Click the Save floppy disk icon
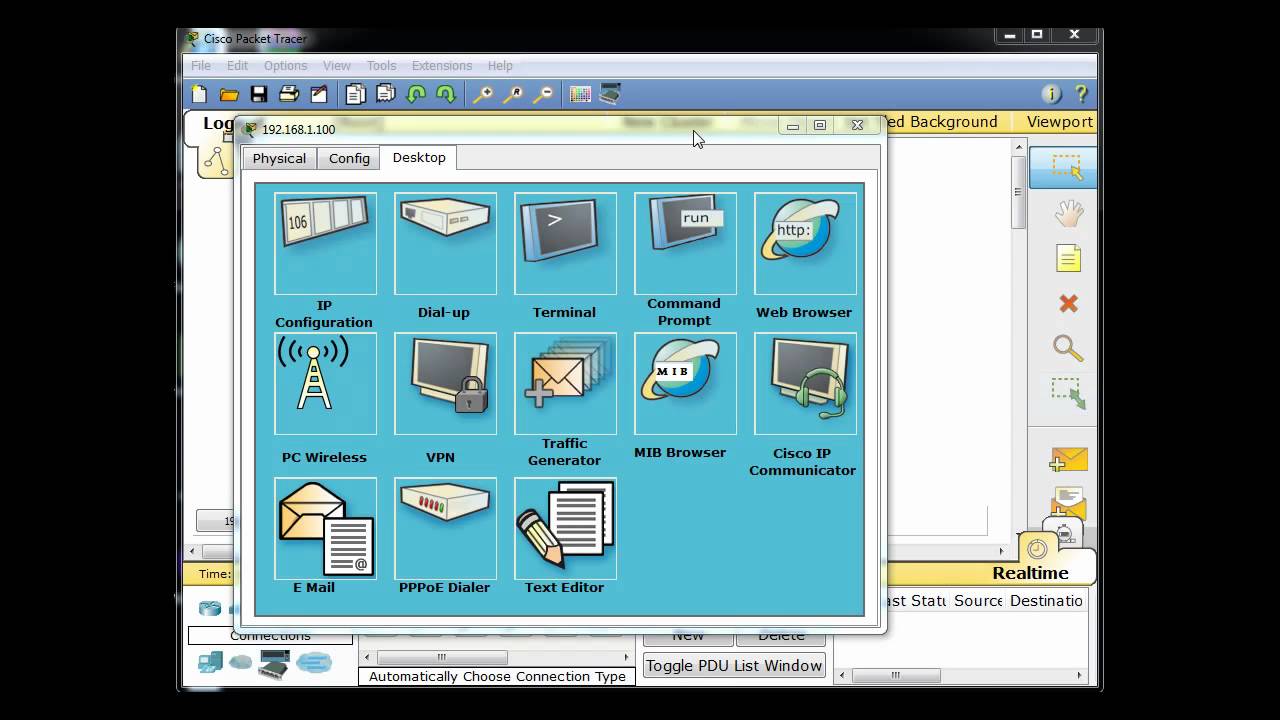 click(x=259, y=94)
